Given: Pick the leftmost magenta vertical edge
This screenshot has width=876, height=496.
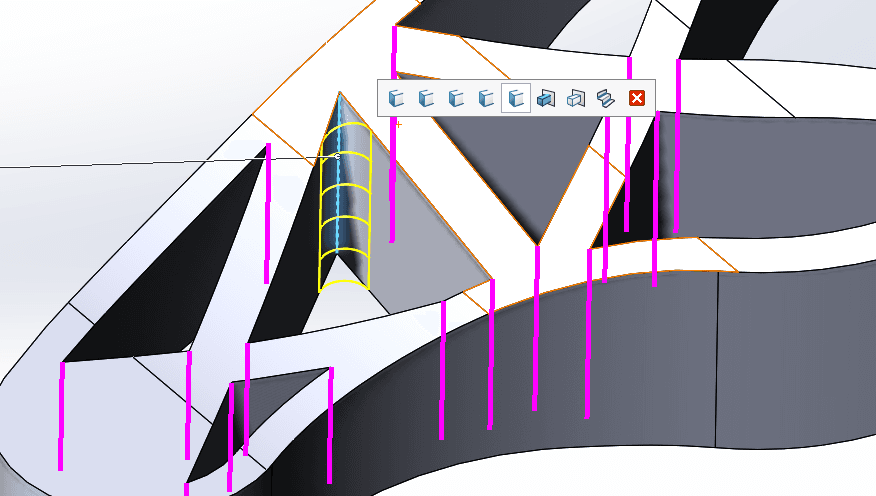Looking at the screenshot, I should coord(61,415).
